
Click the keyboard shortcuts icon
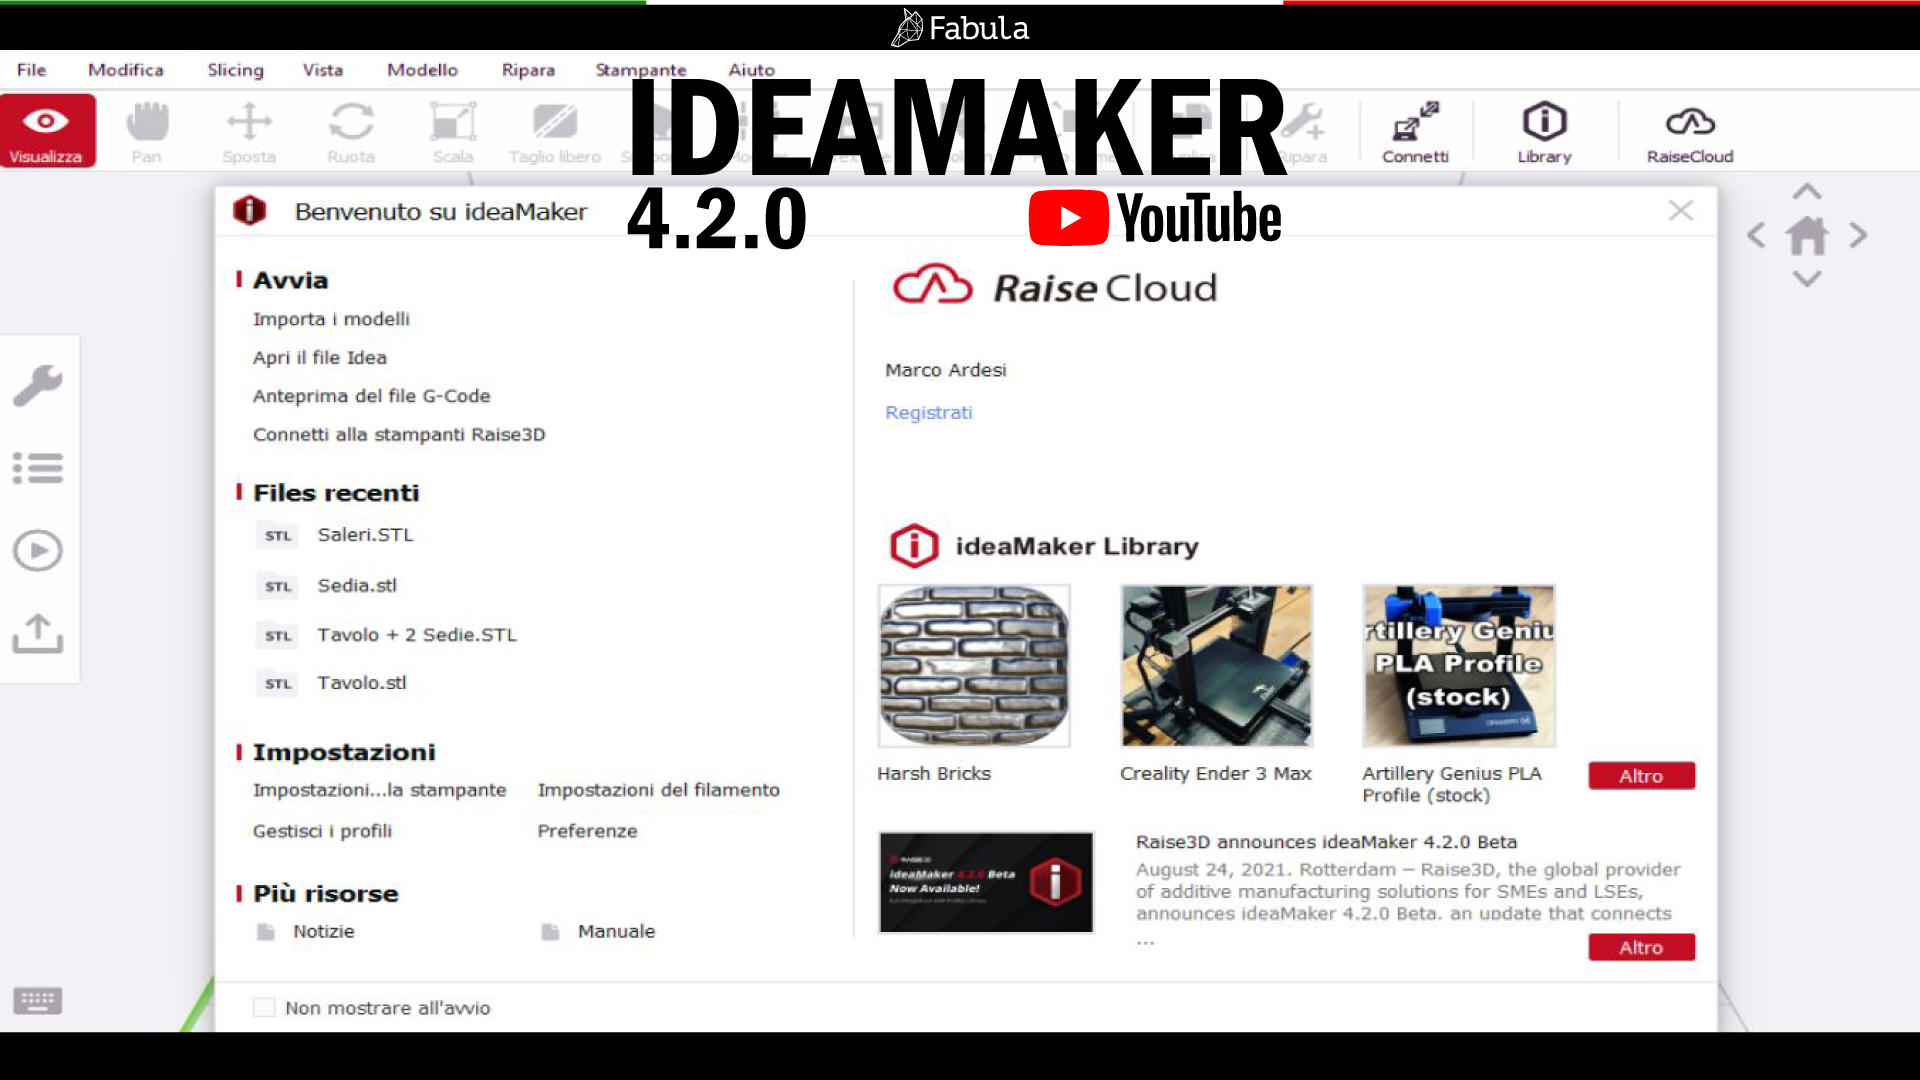click(x=38, y=1000)
